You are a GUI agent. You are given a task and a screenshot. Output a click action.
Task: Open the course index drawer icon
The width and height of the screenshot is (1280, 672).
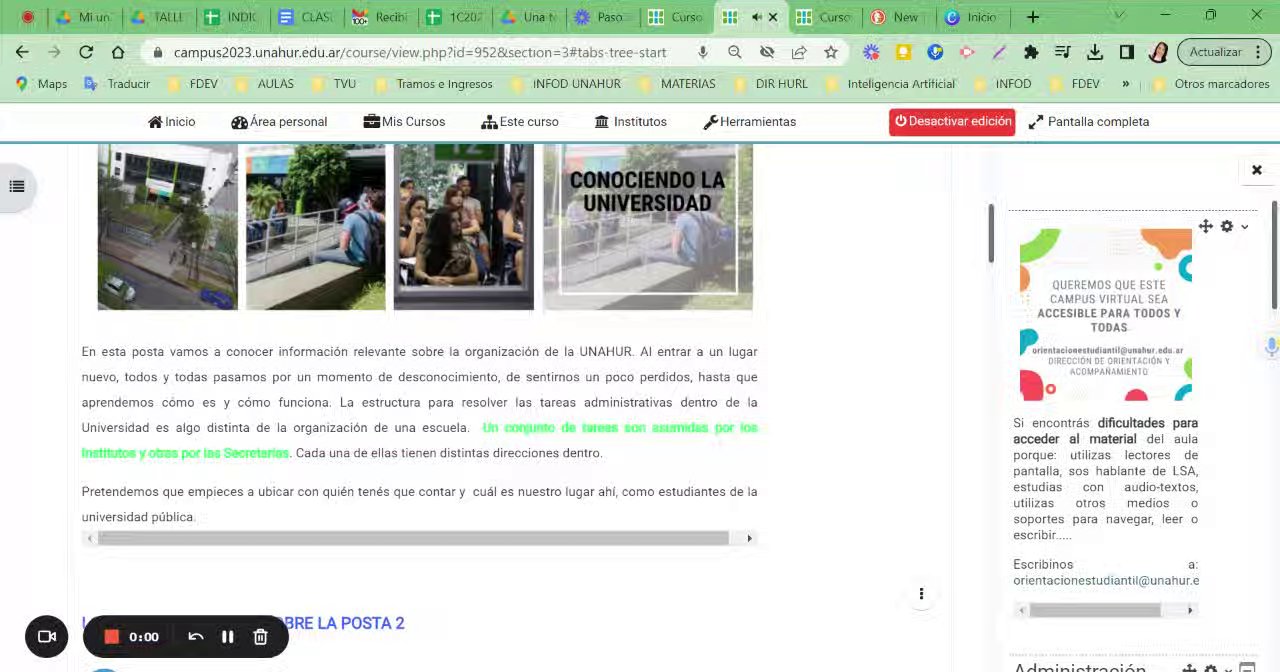point(17,186)
